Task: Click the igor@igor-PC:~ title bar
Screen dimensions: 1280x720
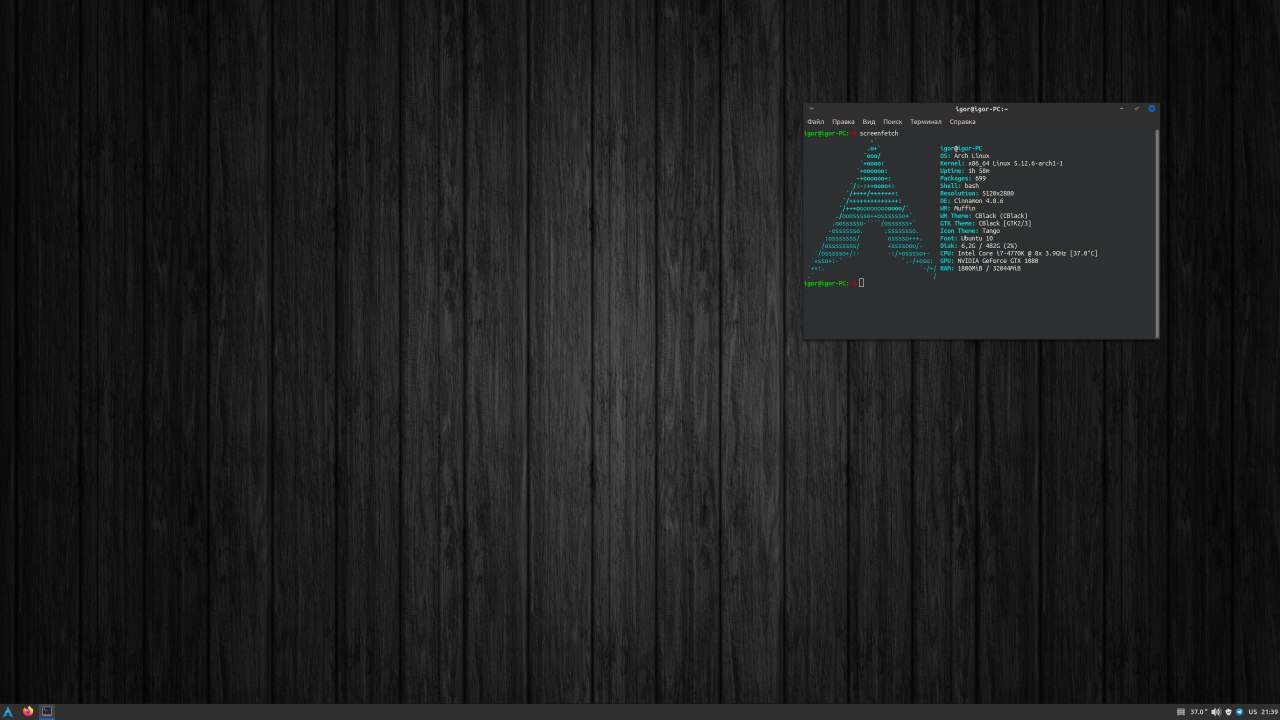Action: point(981,108)
